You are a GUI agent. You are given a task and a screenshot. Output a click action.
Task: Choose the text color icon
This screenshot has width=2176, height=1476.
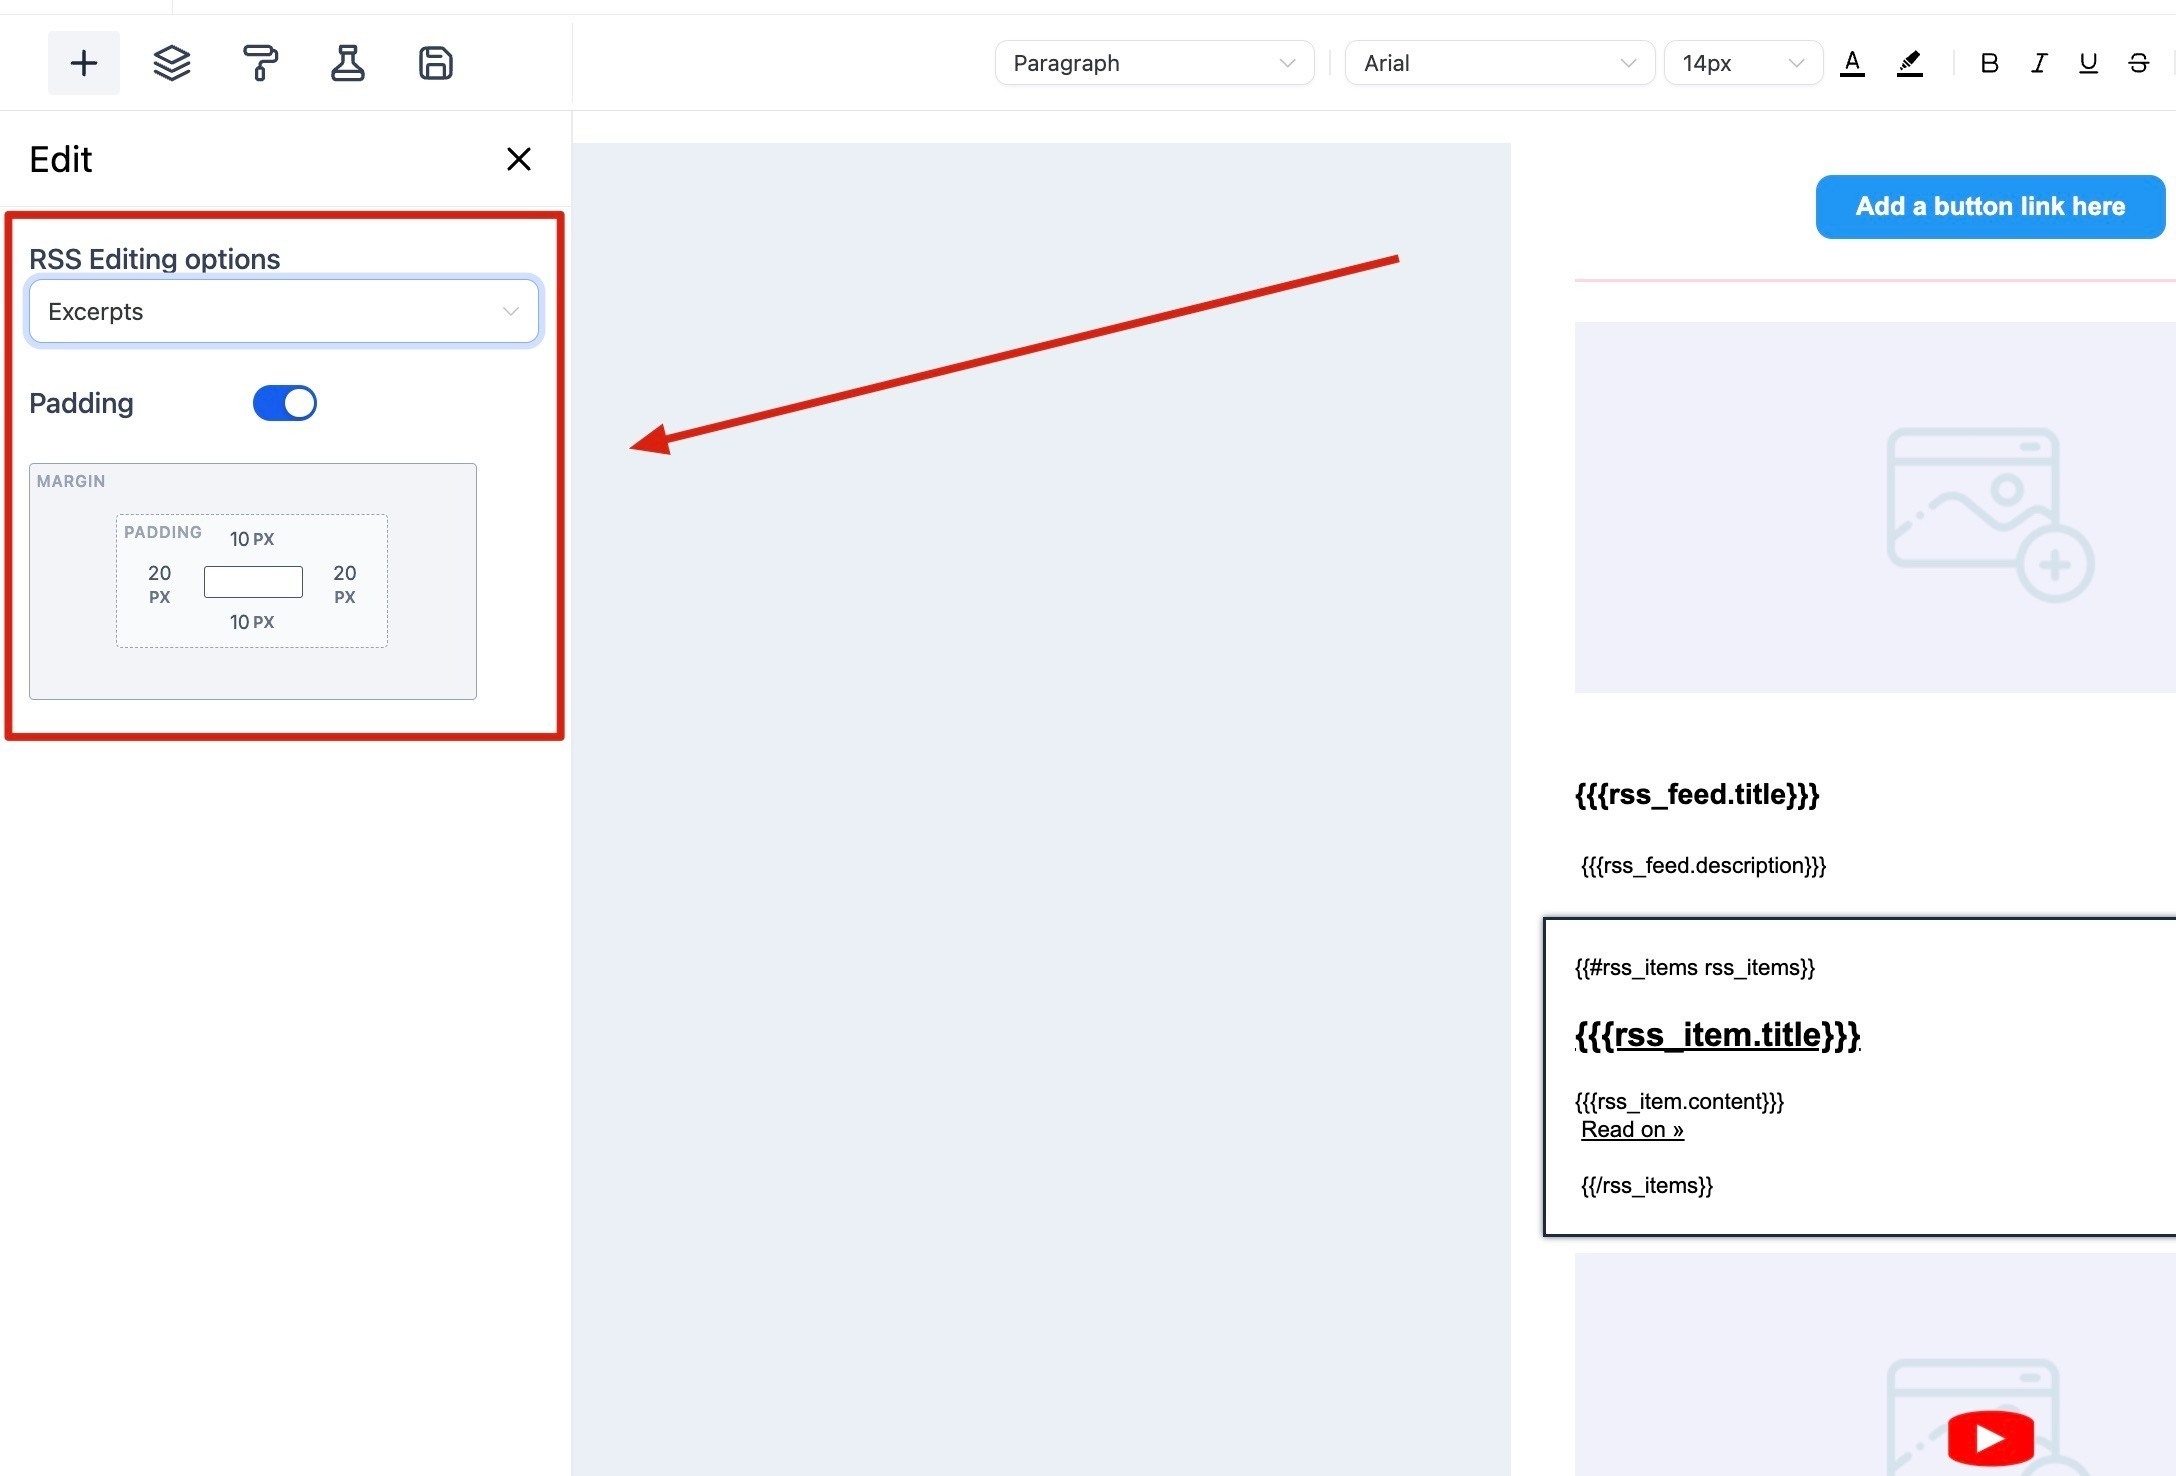(x=1852, y=63)
